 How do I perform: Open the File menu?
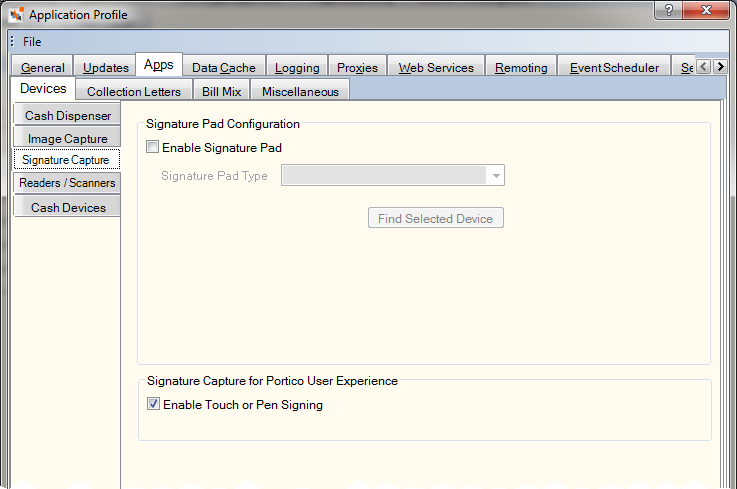(x=32, y=42)
